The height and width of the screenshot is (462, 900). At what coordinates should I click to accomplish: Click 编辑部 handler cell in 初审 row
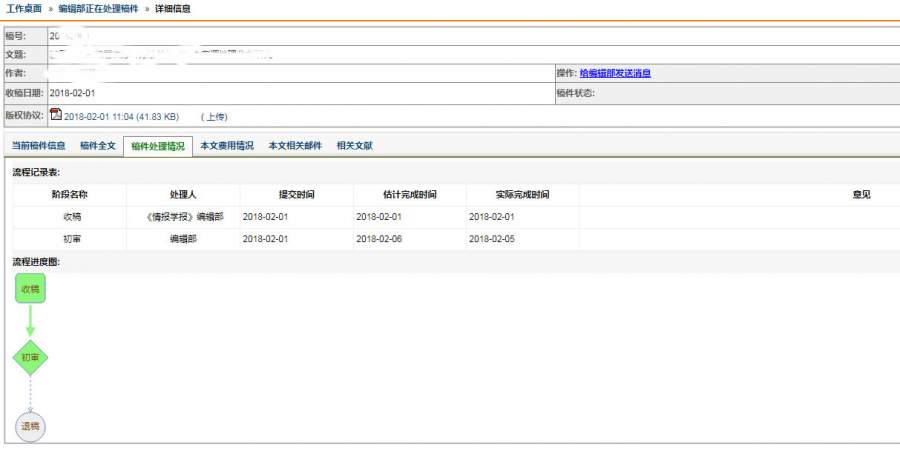coord(183,239)
